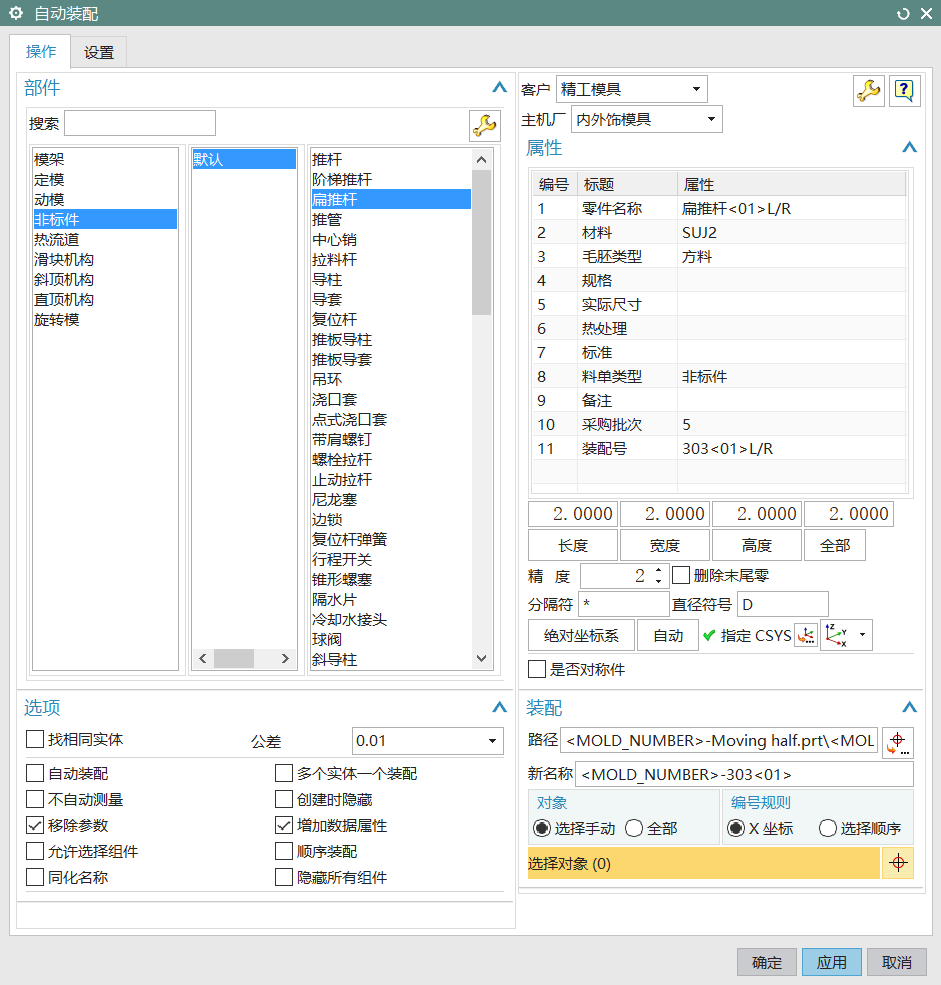941x985 pixels.
Task: Click the wrench icon beside the search field
Action: 484,126
